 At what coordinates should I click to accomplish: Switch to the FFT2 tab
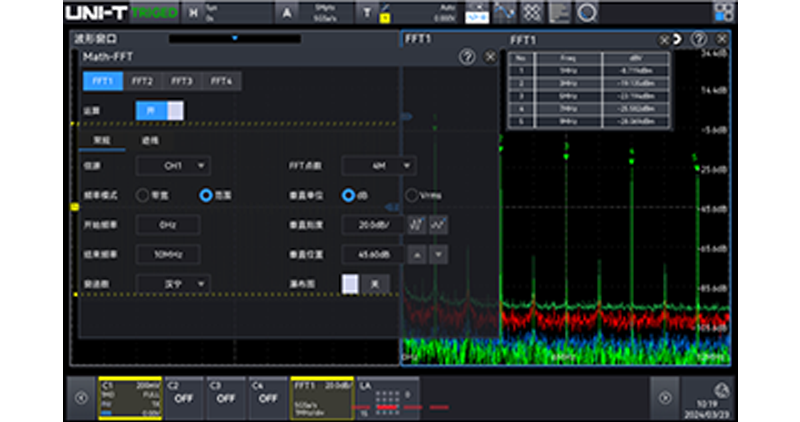pos(142,81)
